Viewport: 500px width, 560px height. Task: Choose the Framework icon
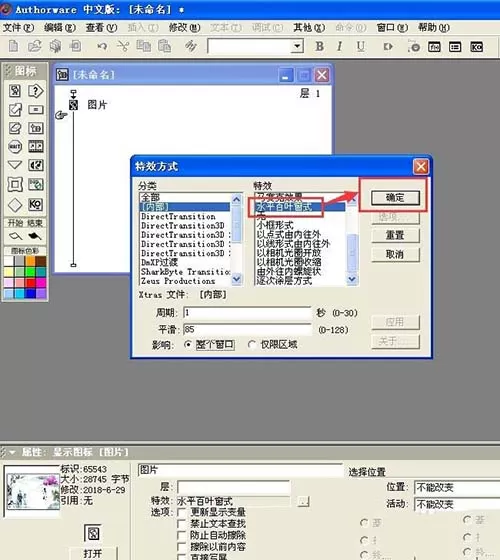coord(15,184)
